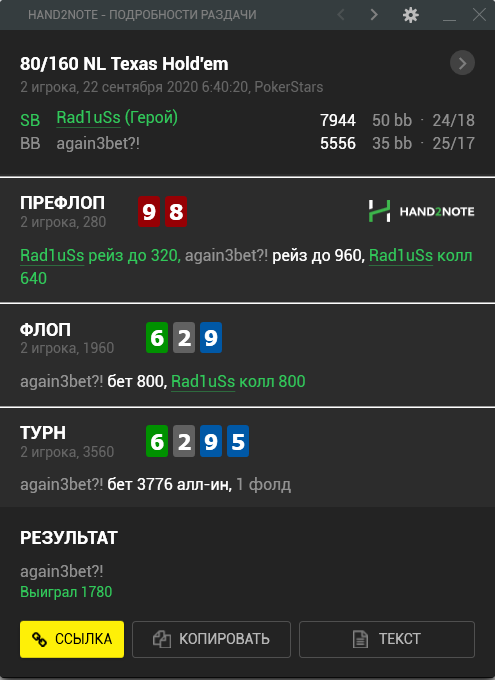
Task: Click the Hand2Note logo
Action: click(x=421, y=211)
